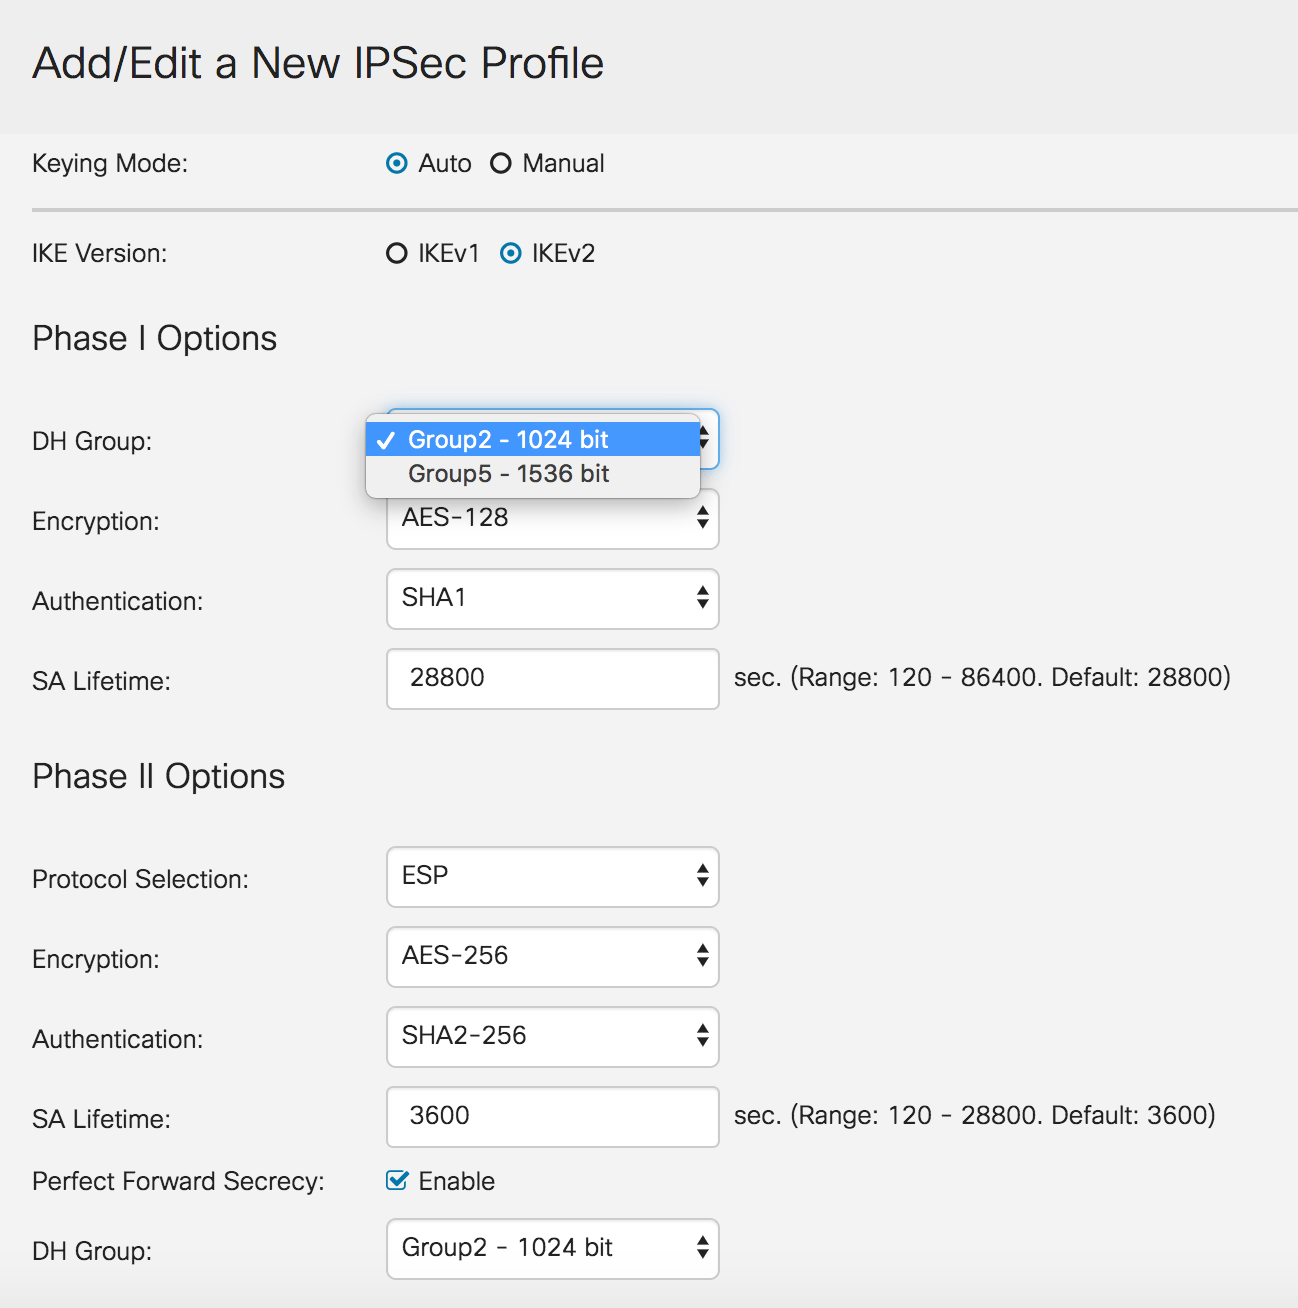
Task: Click the Phase II SA Lifetime field
Action: [x=552, y=1117]
